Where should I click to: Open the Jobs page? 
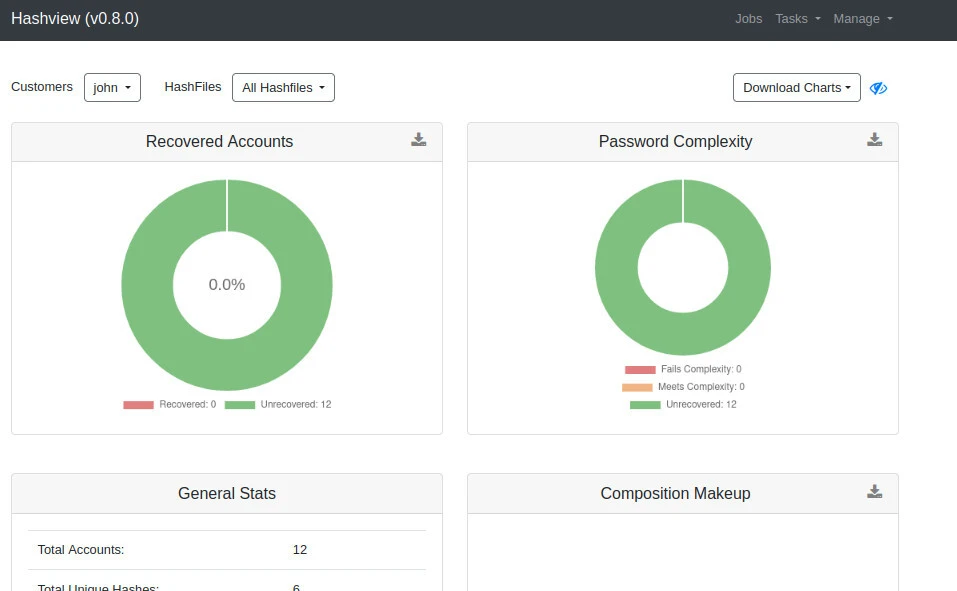coord(748,19)
